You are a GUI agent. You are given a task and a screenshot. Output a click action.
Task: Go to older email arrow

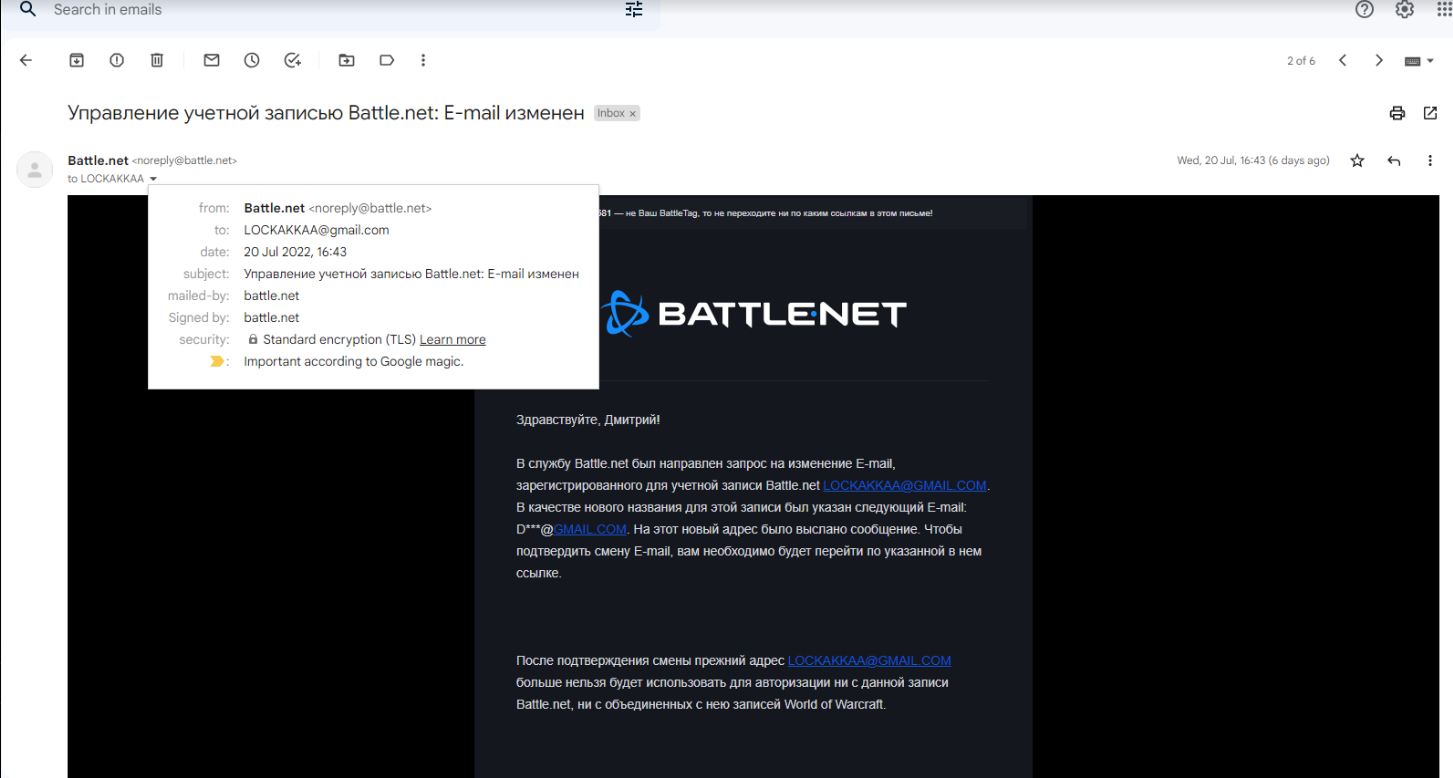coord(1379,60)
